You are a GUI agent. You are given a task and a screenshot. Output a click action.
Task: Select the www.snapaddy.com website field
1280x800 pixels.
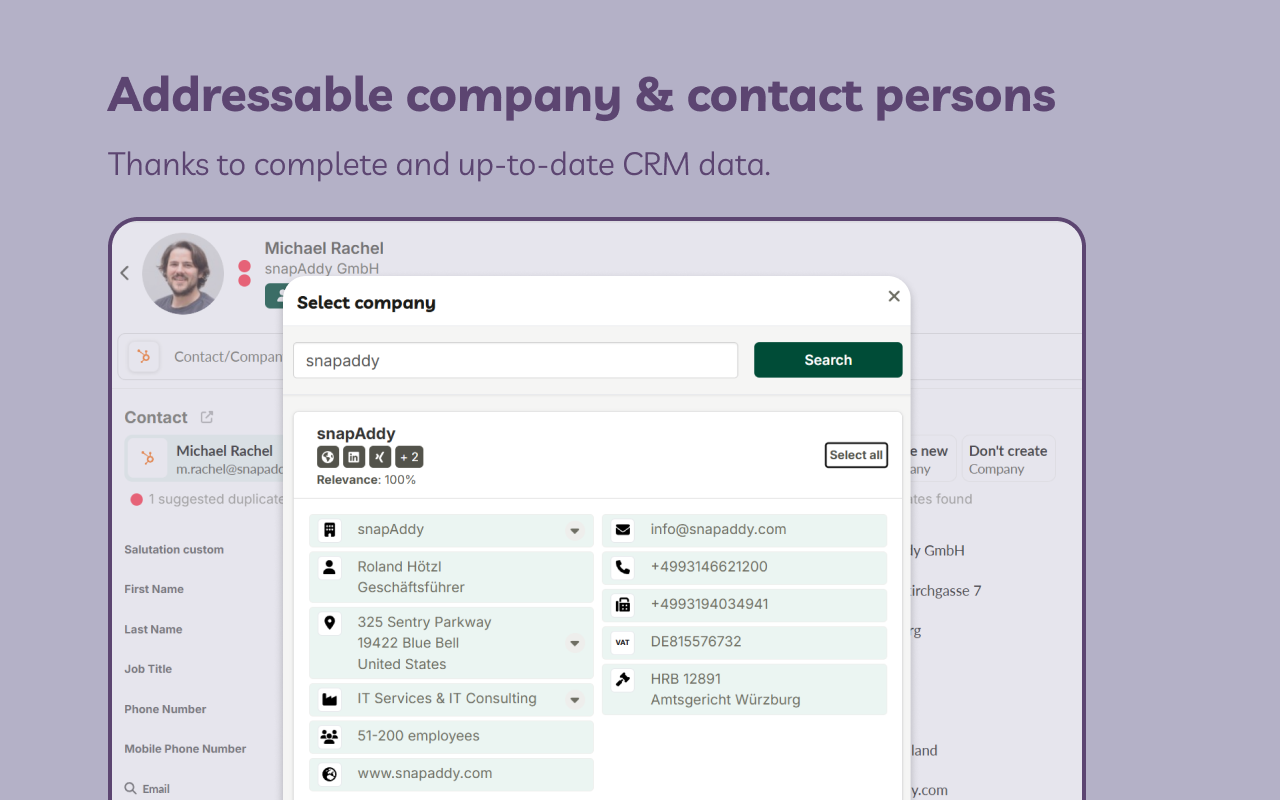point(451,774)
